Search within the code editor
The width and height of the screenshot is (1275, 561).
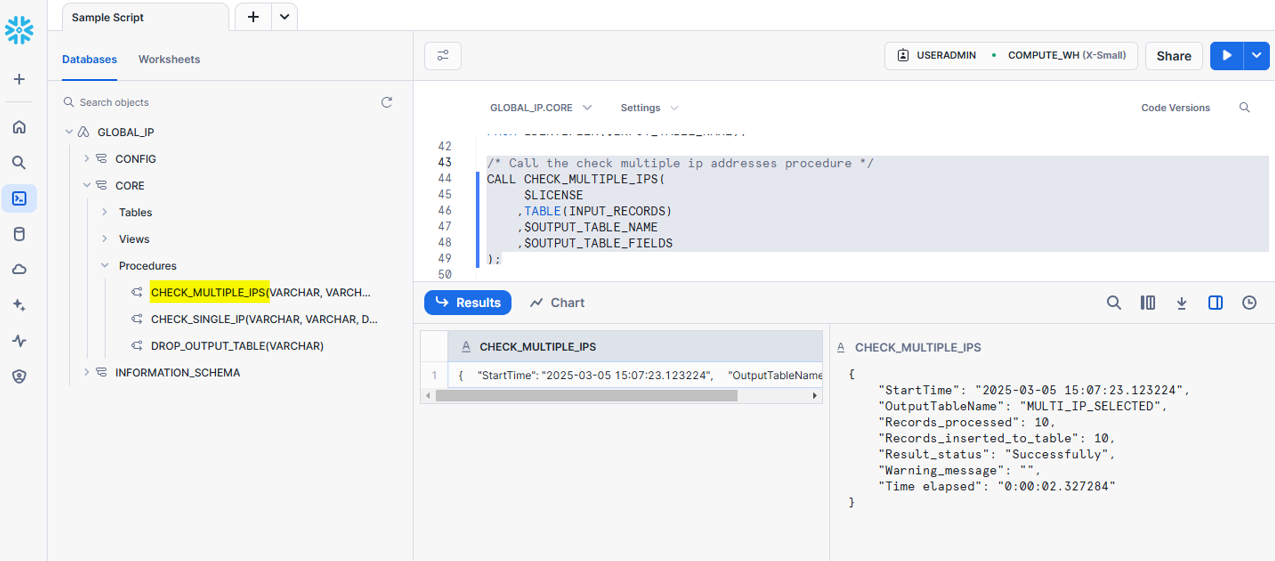click(x=1245, y=107)
